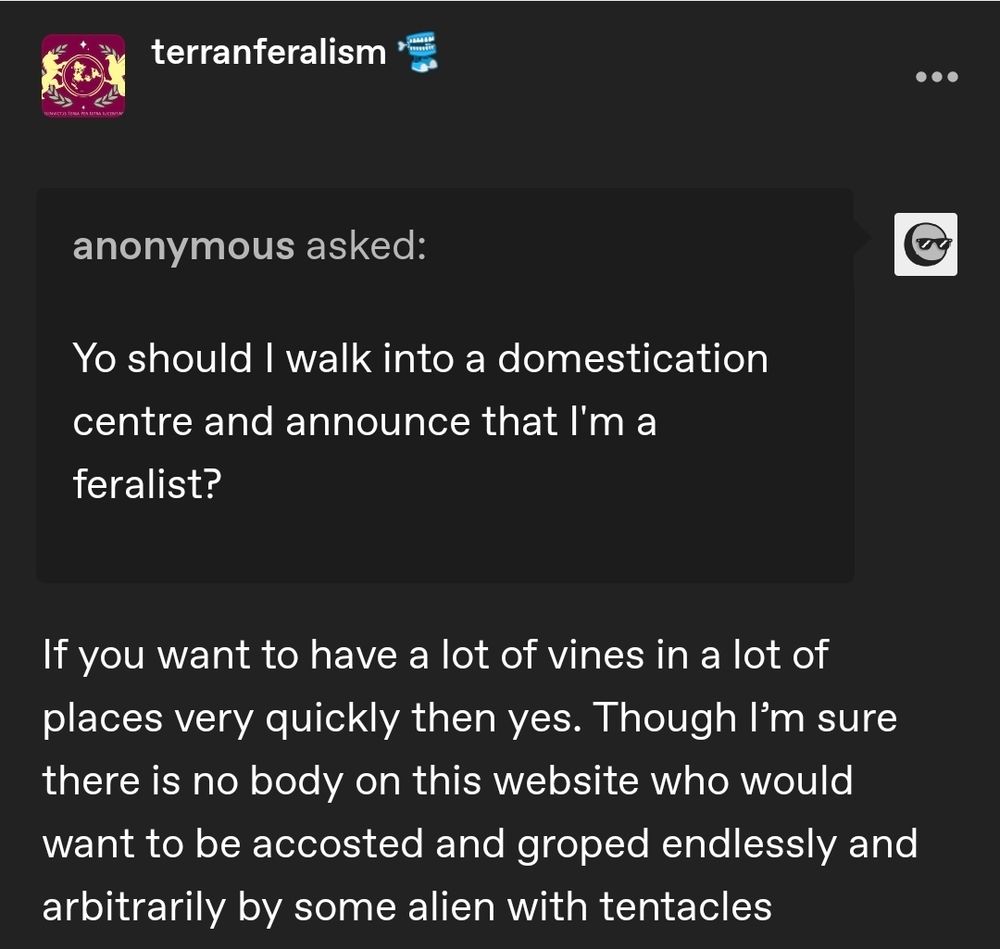
Task: Click the word "tentacles" in the answer
Action: pos(685,906)
